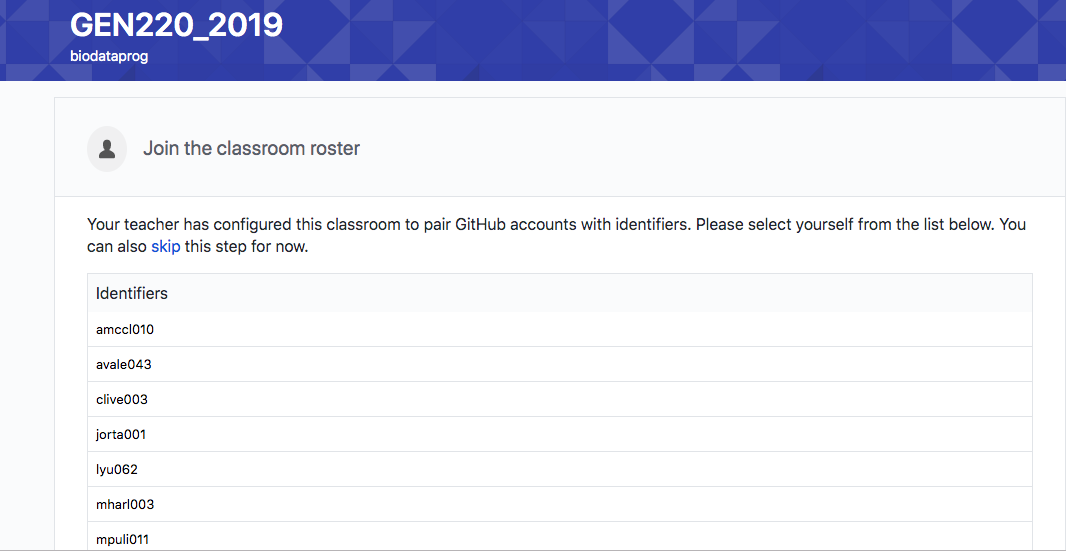
Task: Click the 'this step for now' text
Action: [246, 247]
